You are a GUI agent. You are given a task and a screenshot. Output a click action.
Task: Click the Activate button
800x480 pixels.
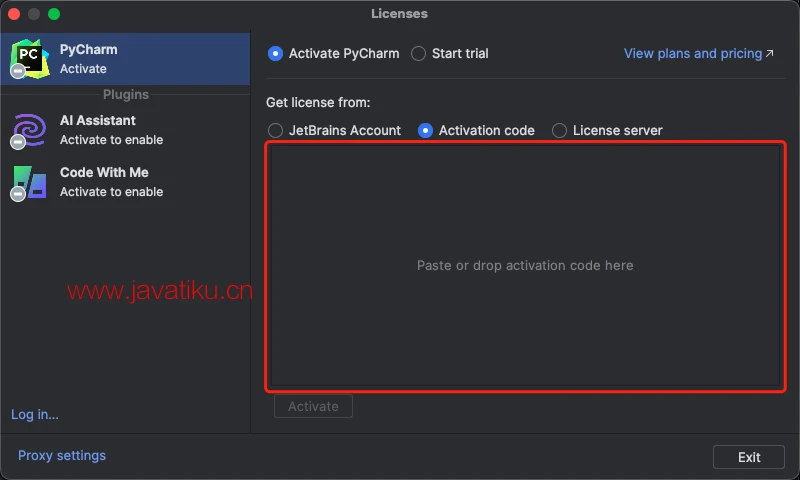(x=313, y=407)
